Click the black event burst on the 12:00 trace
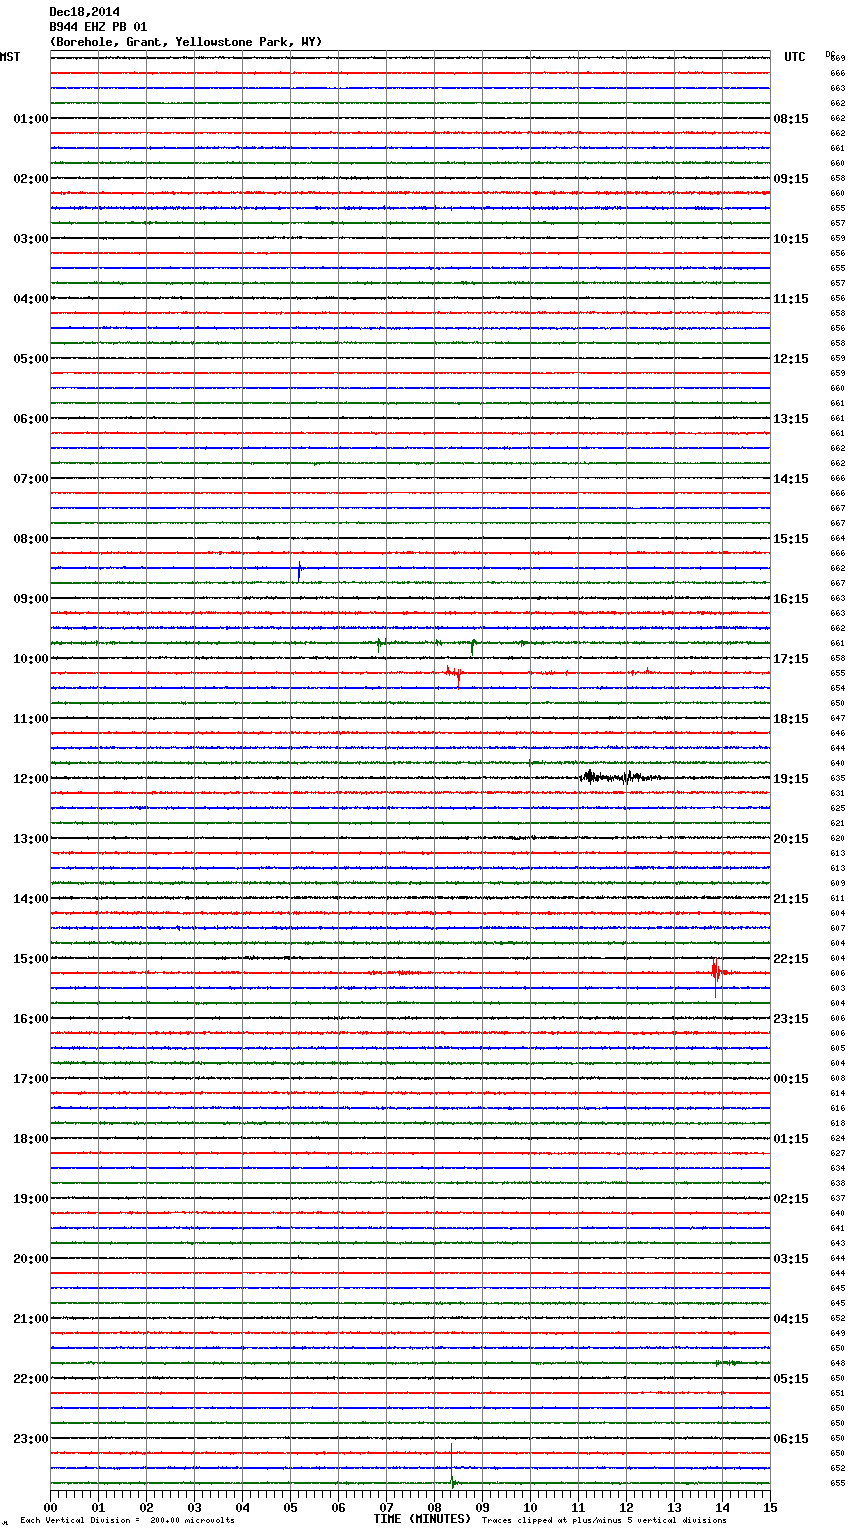Screen dimensions: 850x1534 point(620,776)
